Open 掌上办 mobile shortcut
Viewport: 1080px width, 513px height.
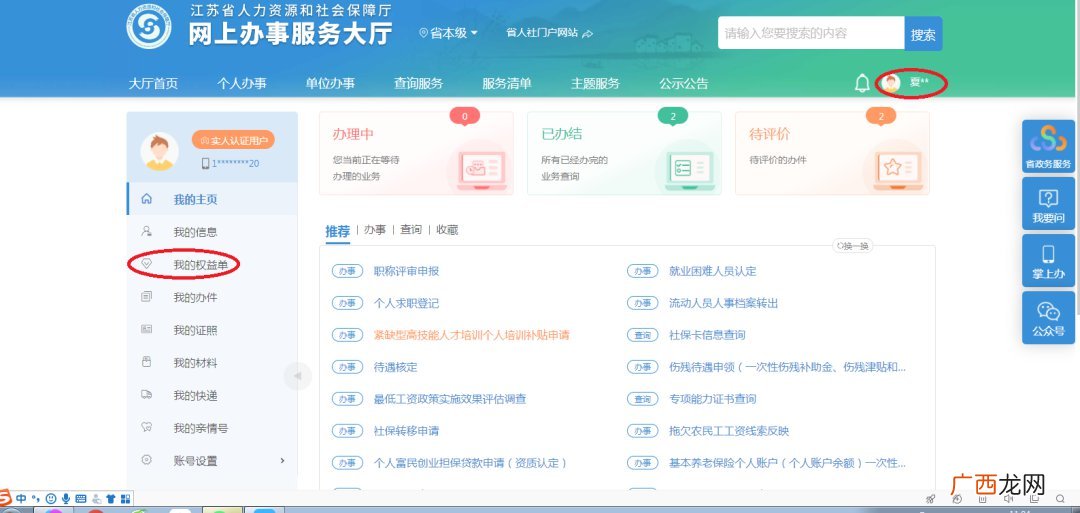[1048, 260]
